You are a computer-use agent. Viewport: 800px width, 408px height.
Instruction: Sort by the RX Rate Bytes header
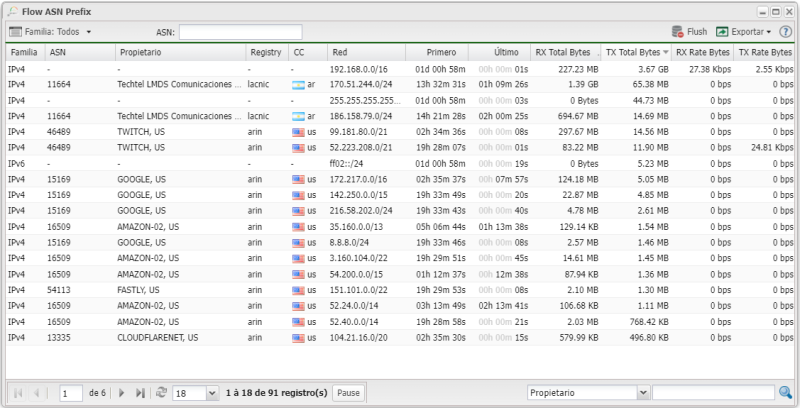(702, 52)
